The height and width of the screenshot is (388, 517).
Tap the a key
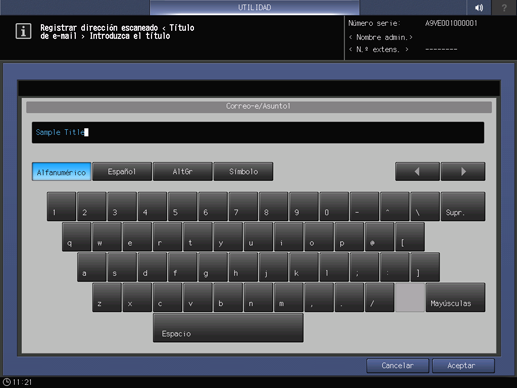click(92, 267)
